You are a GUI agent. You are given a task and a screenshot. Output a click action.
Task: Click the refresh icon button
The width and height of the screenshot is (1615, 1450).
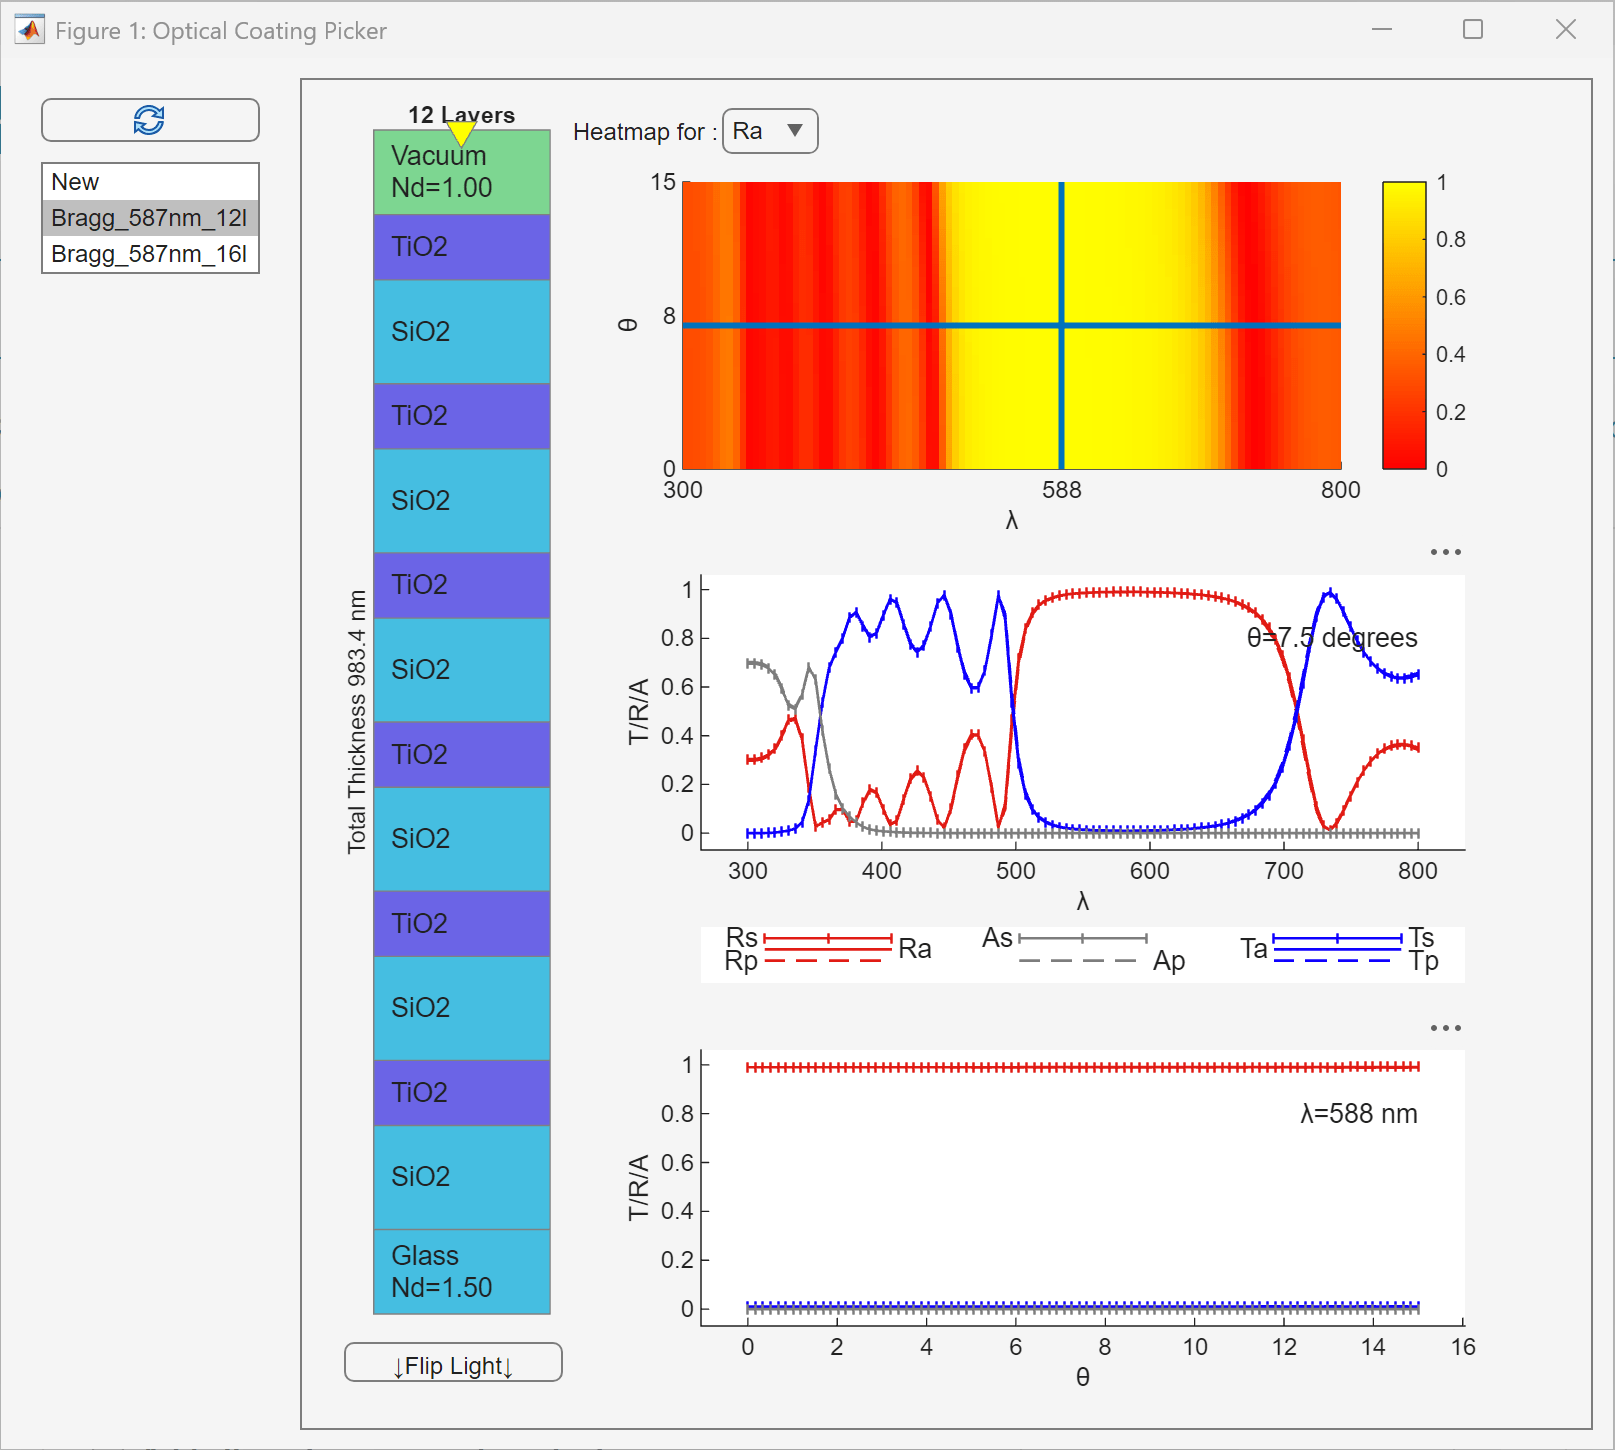150,120
